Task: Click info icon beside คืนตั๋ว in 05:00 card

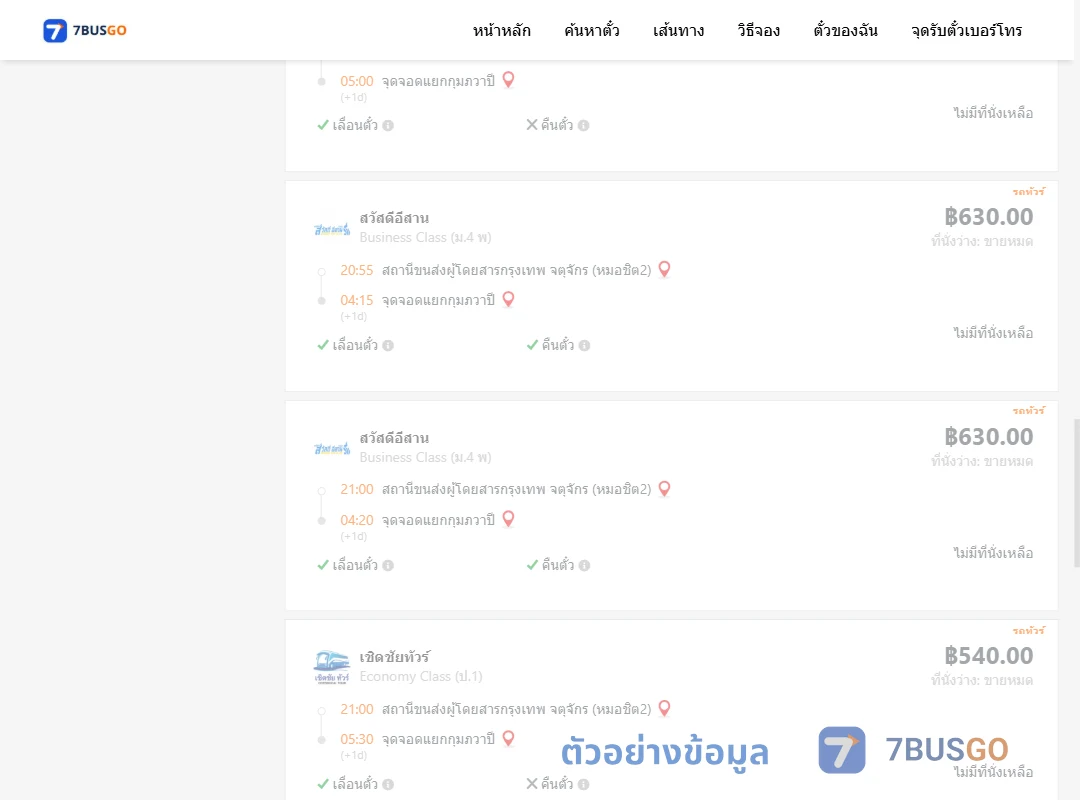Action: point(583,125)
